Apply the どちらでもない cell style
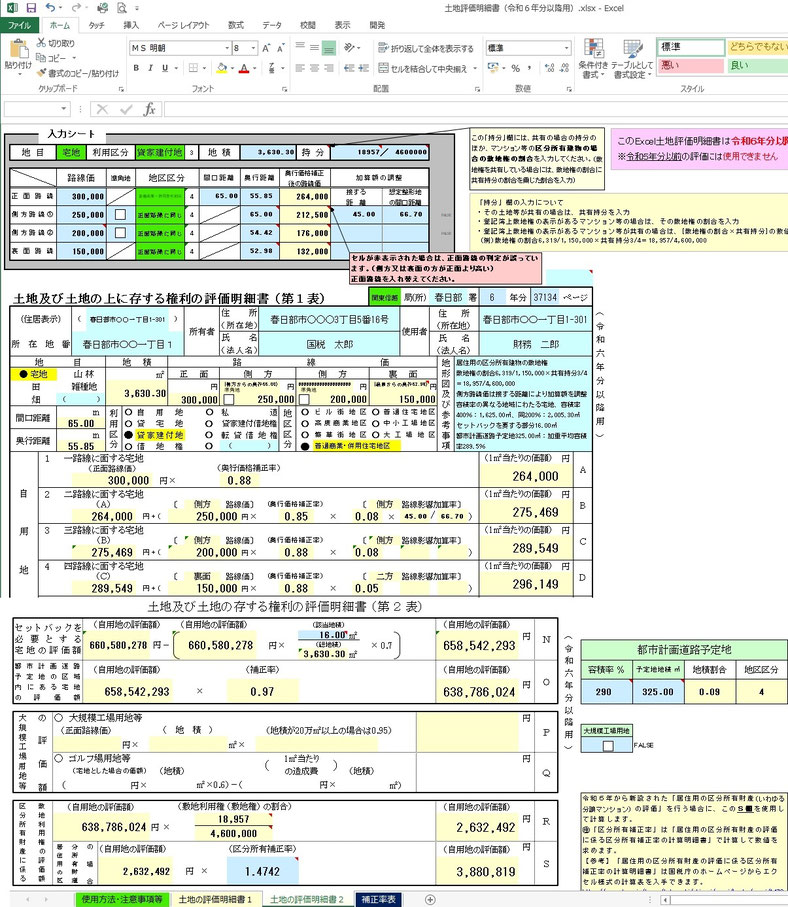Screen dimensions: 788x907 [x=757, y=47]
